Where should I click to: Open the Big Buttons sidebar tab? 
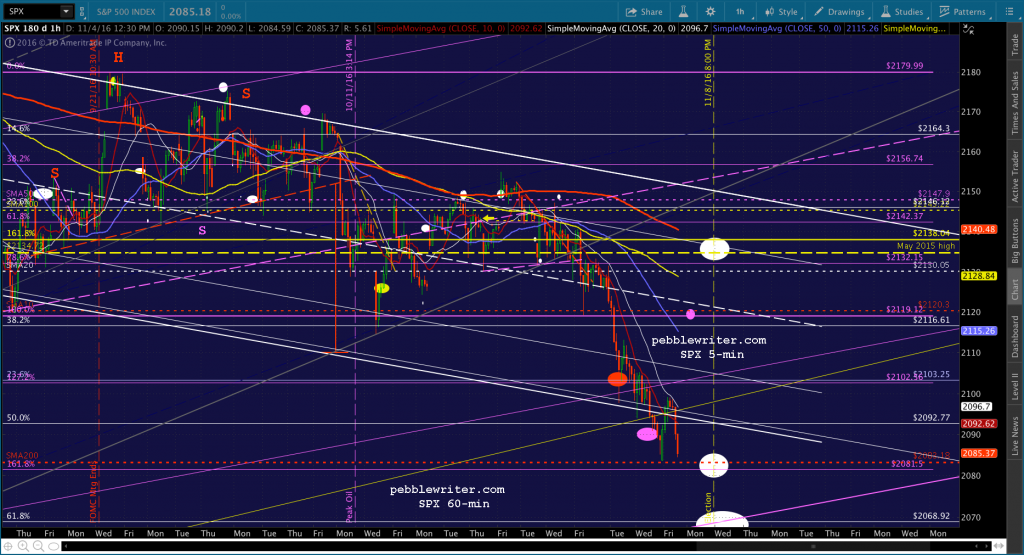1016,240
